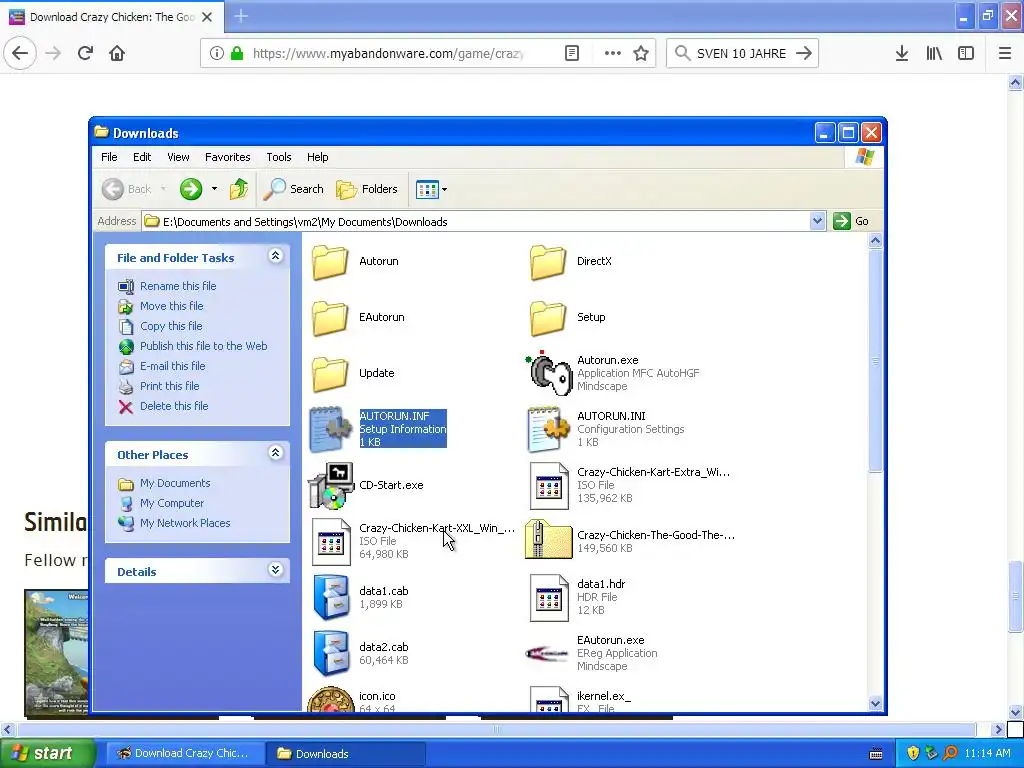Click the Up folder toolbar icon

click(239, 189)
